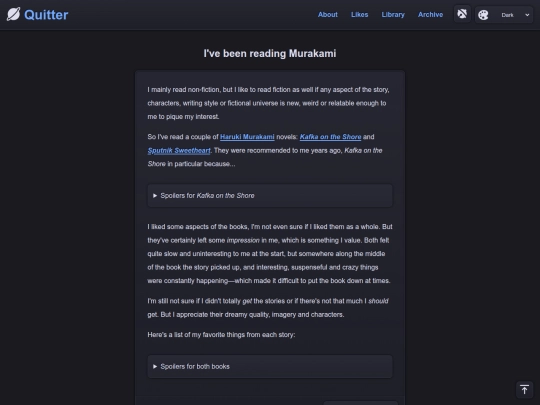Follow the Haruki Murakami link
The width and height of the screenshot is (540, 405).
247,137
